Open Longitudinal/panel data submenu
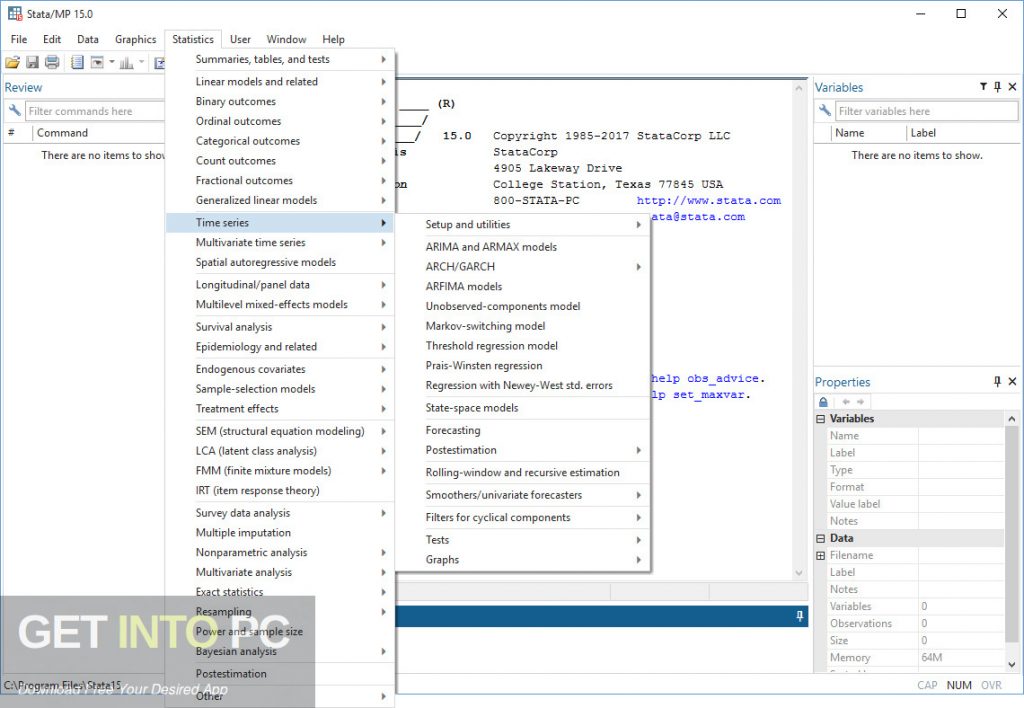This screenshot has height=708, width=1024. [280, 285]
